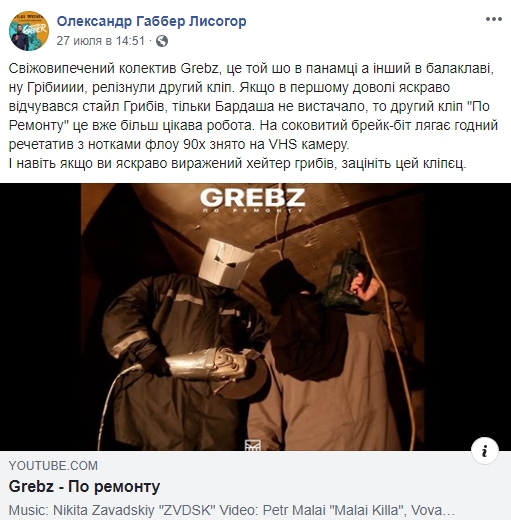The height and width of the screenshot is (520, 511).
Task: Open the link info 'i' icon
Action: tap(485, 451)
